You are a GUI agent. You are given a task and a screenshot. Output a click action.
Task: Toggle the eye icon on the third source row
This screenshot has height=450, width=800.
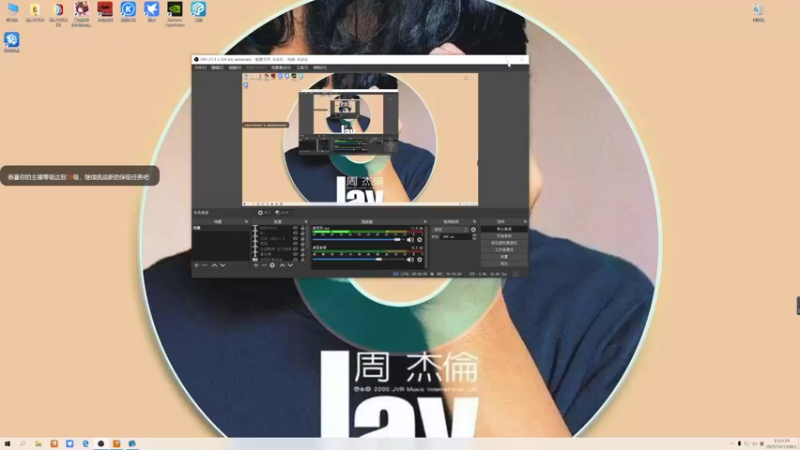[295, 238]
